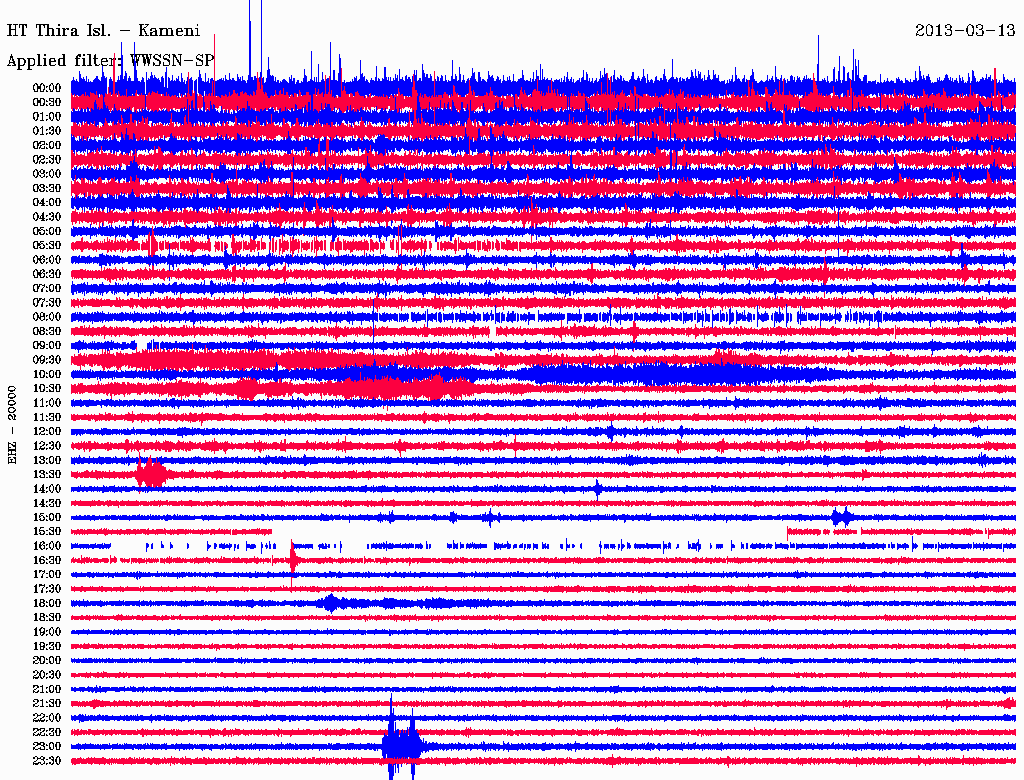1024x780 pixels.
Task: Click the 04:30 time label
Action: pos(47,217)
